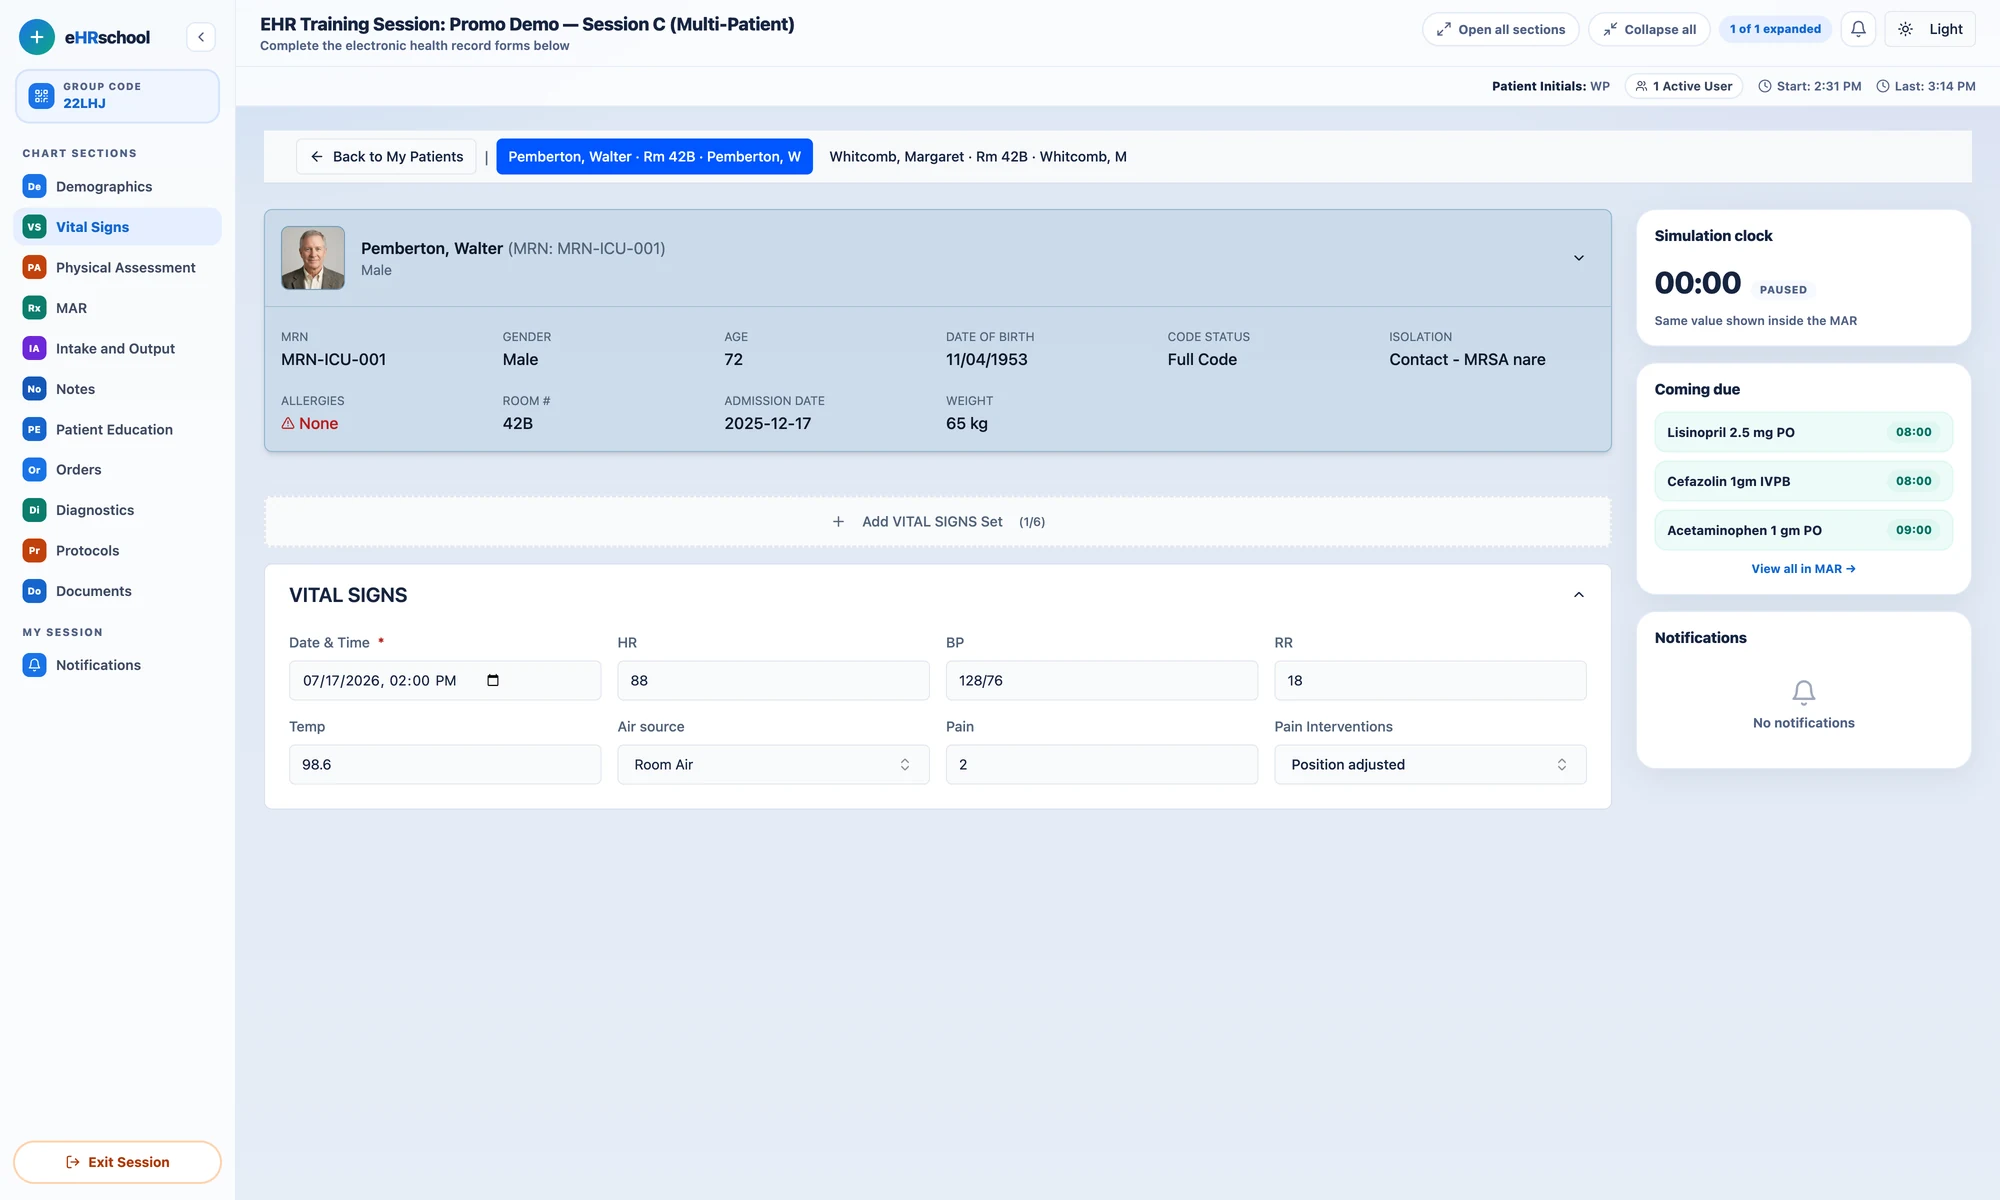Screen dimensions: 2000x1200
Task: Collapse the VITAL SIGNS section chevron
Action: click(1579, 595)
